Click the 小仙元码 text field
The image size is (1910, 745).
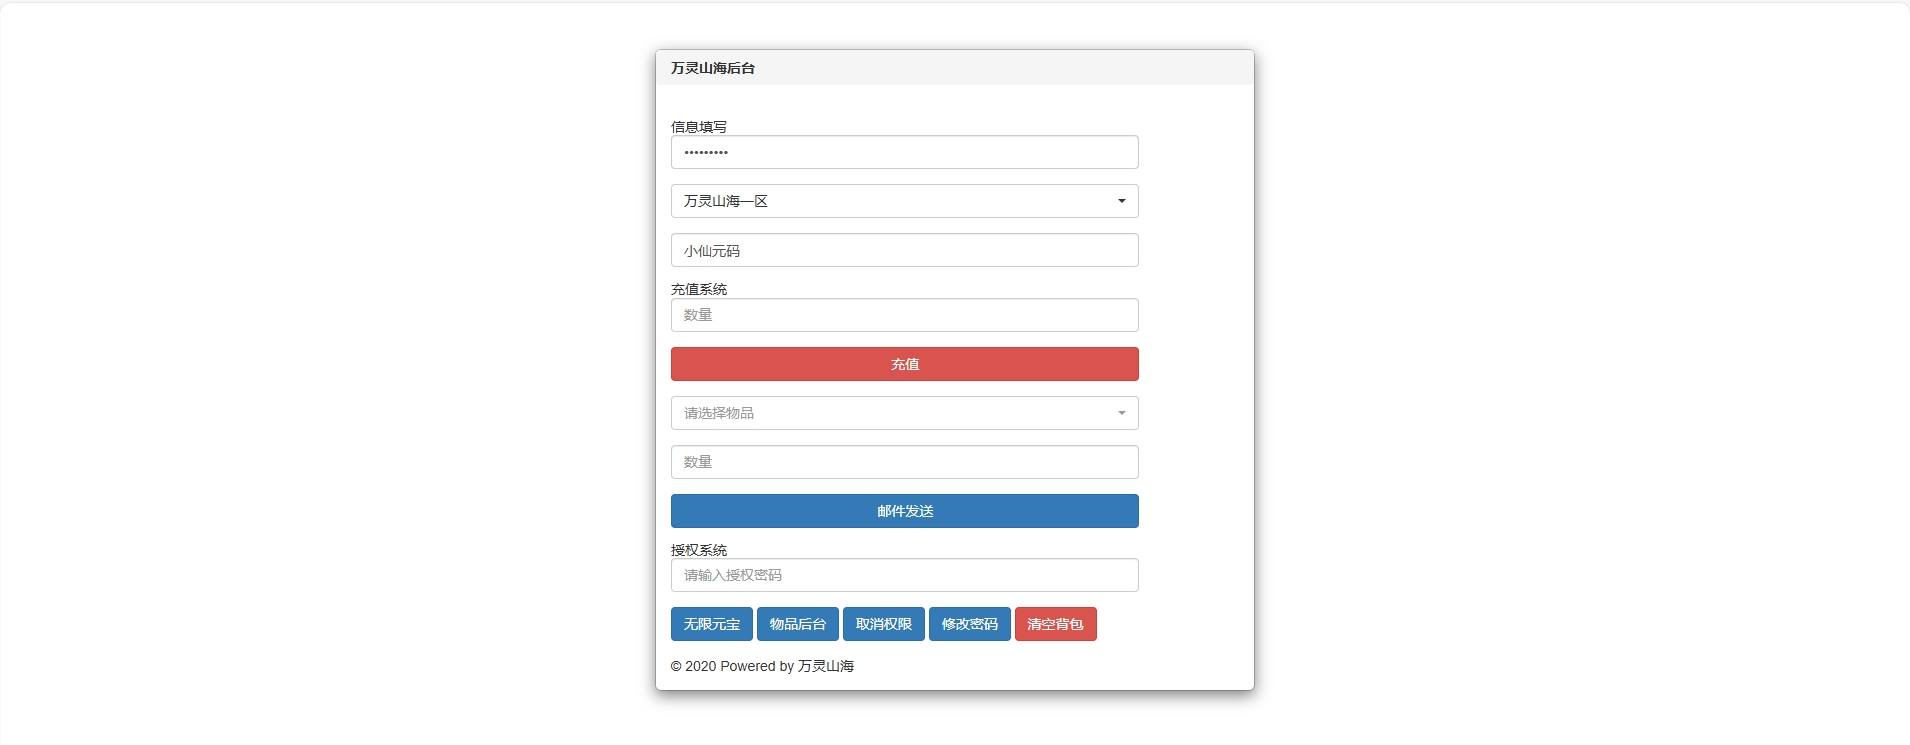tap(904, 250)
